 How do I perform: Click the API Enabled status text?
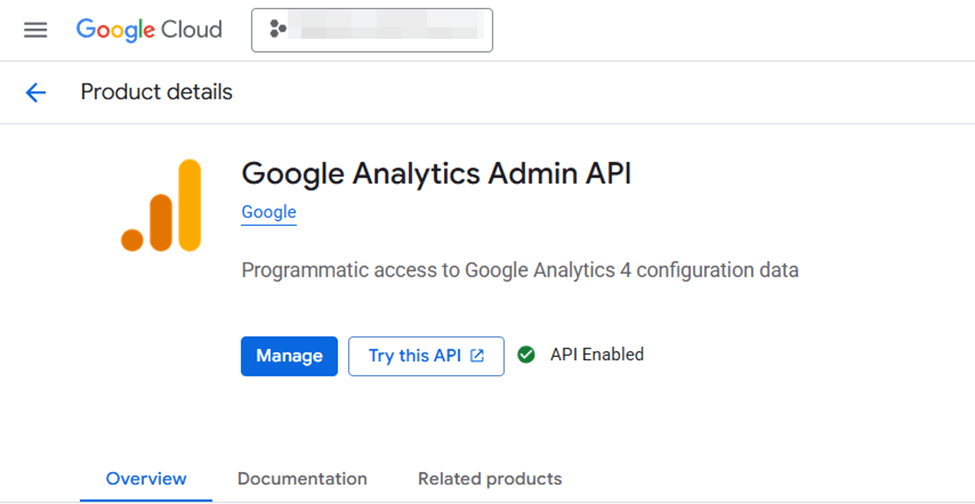click(597, 355)
